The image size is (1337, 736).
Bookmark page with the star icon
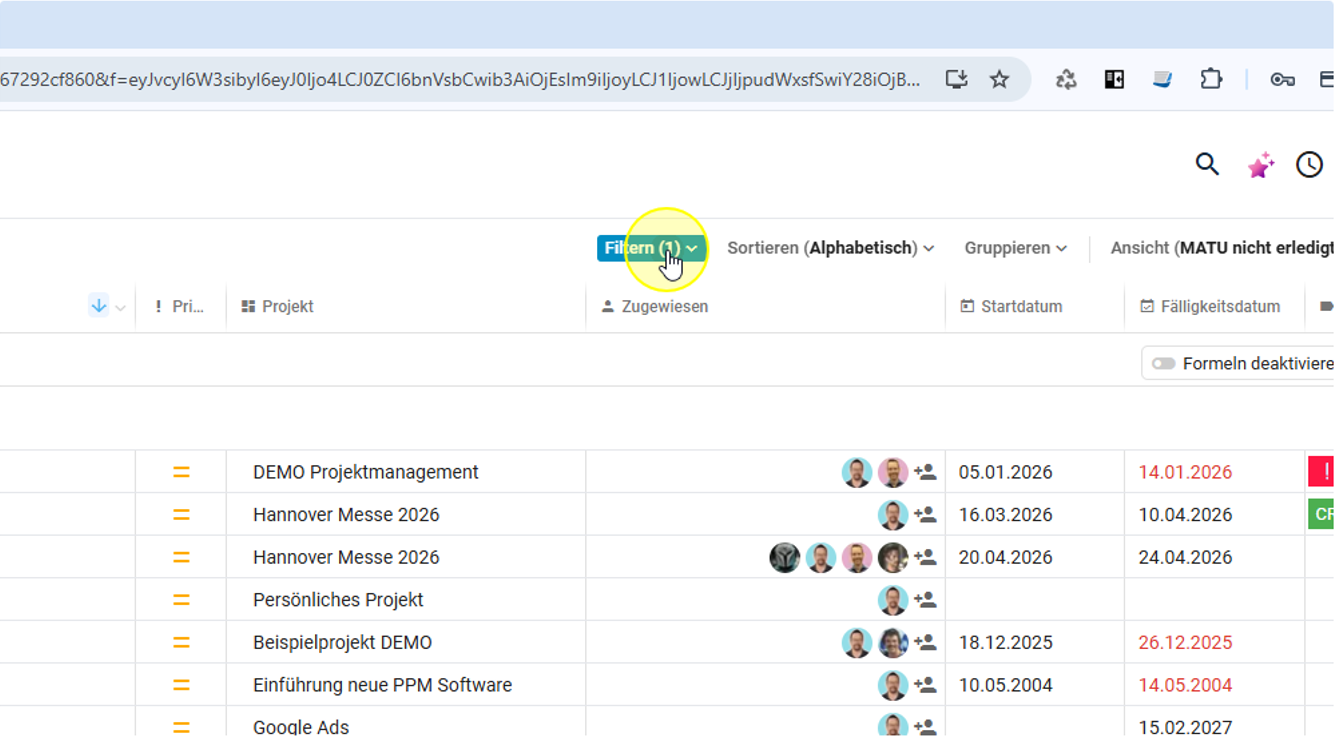pyautogui.click(x=999, y=80)
